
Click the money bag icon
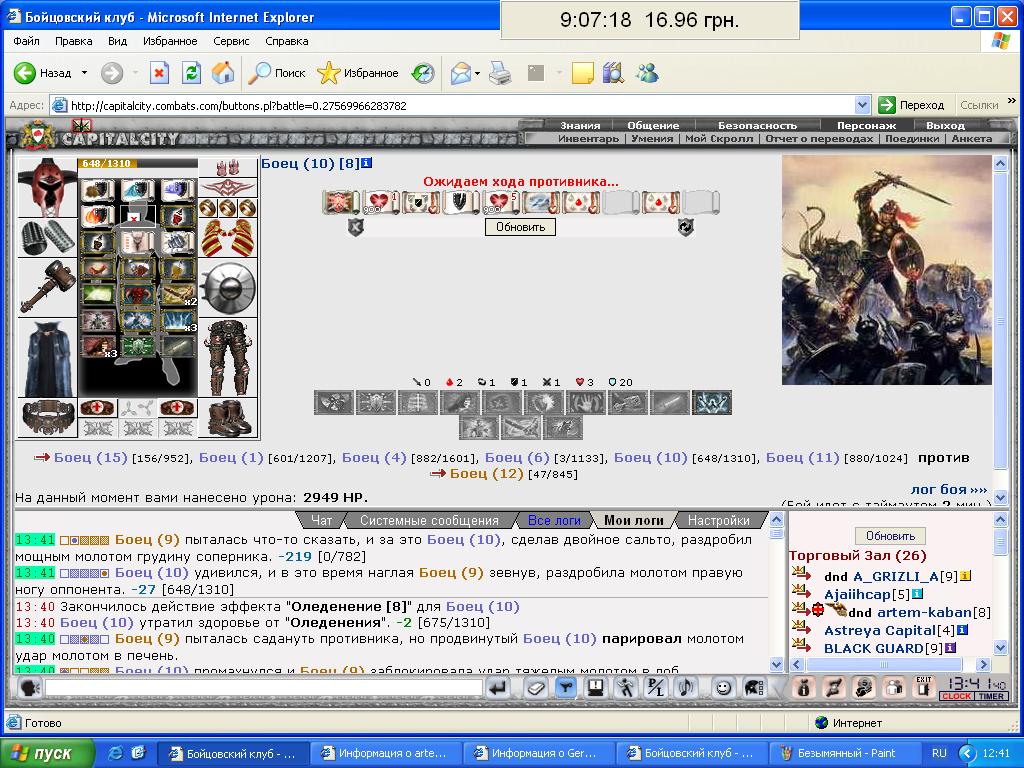[x=804, y=688]
